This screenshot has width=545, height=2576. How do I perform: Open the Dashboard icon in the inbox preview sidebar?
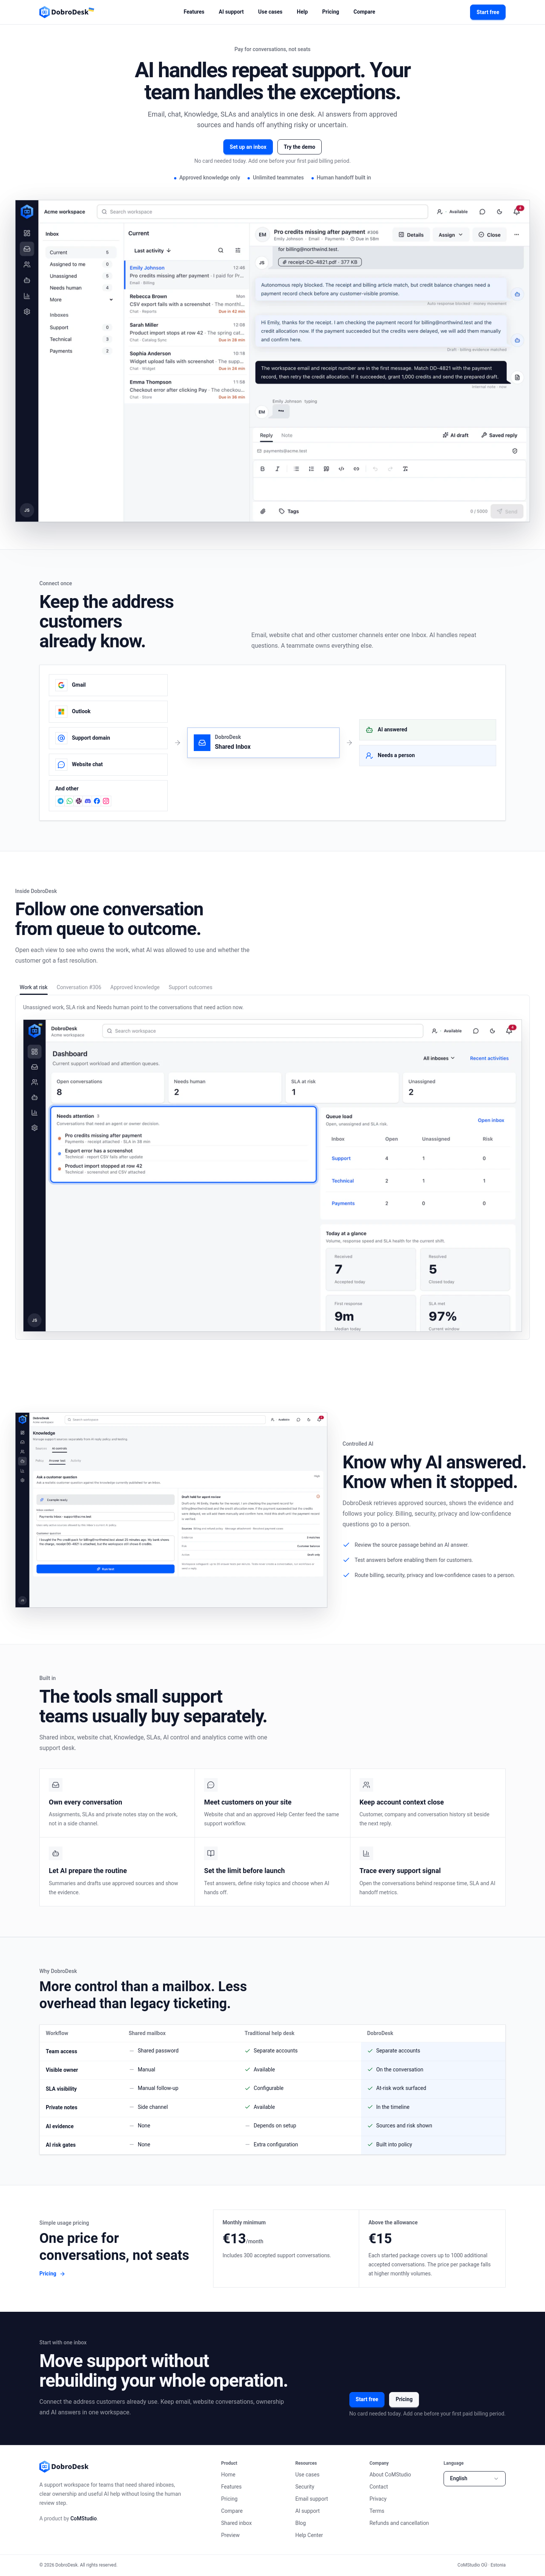click(27, 233)
